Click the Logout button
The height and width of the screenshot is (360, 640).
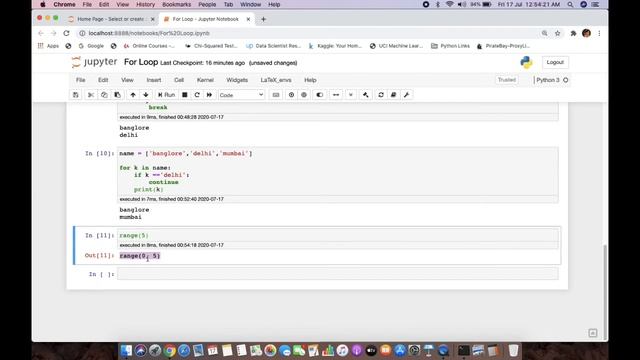(555, 62)
